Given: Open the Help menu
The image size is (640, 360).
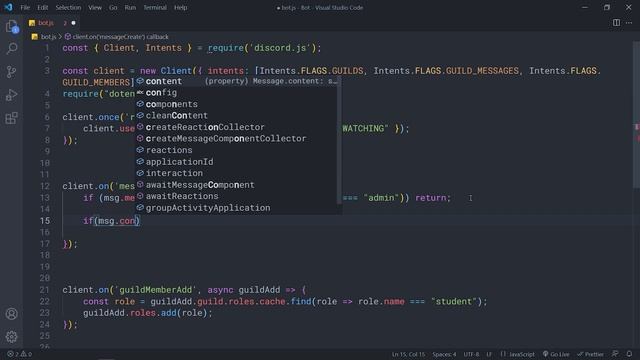Looking at the screenshot, I should tap(180, 7).
